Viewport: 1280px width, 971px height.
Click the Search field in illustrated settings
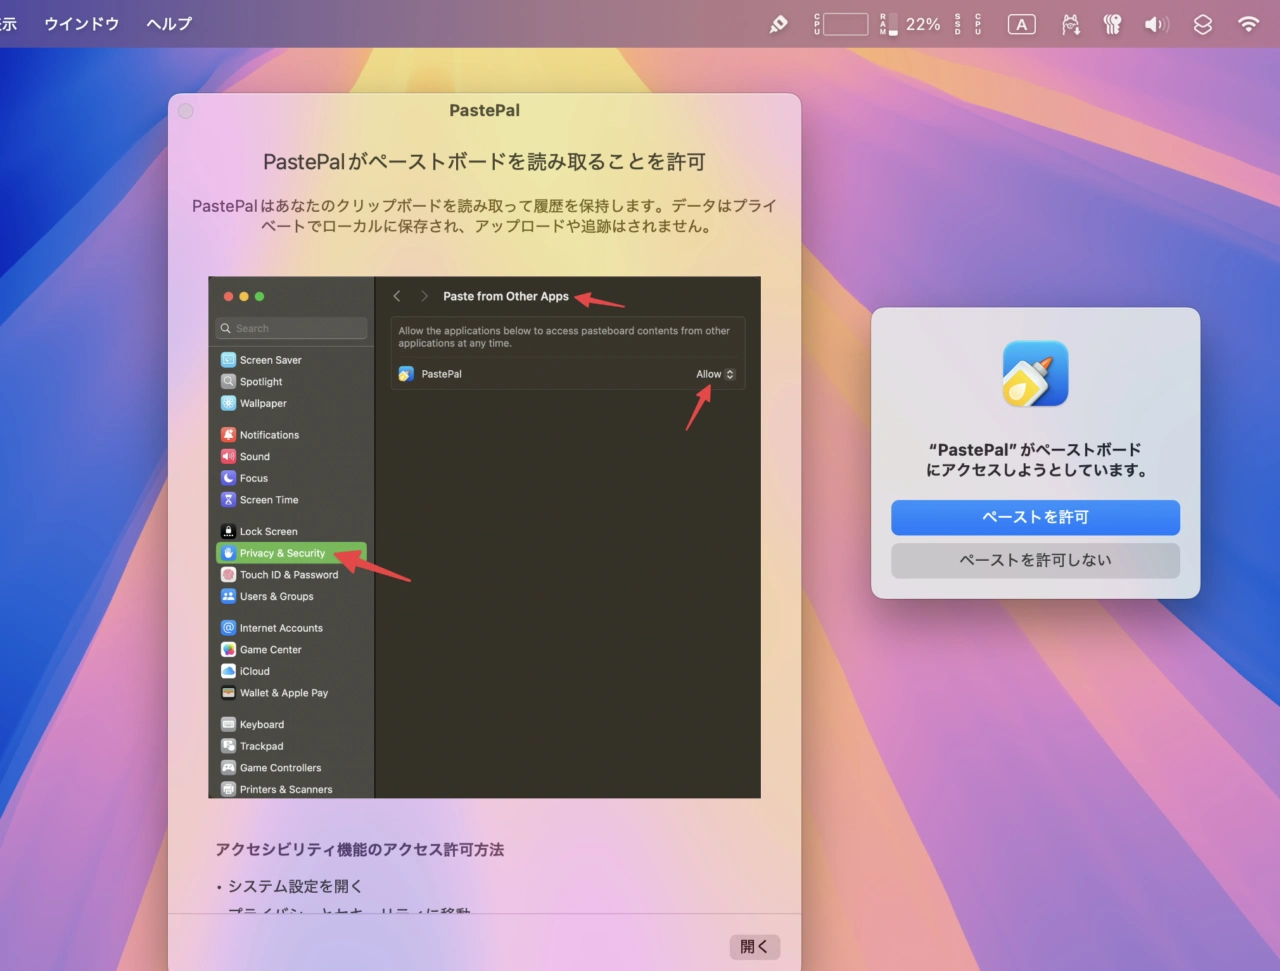[x=291, y=328]
